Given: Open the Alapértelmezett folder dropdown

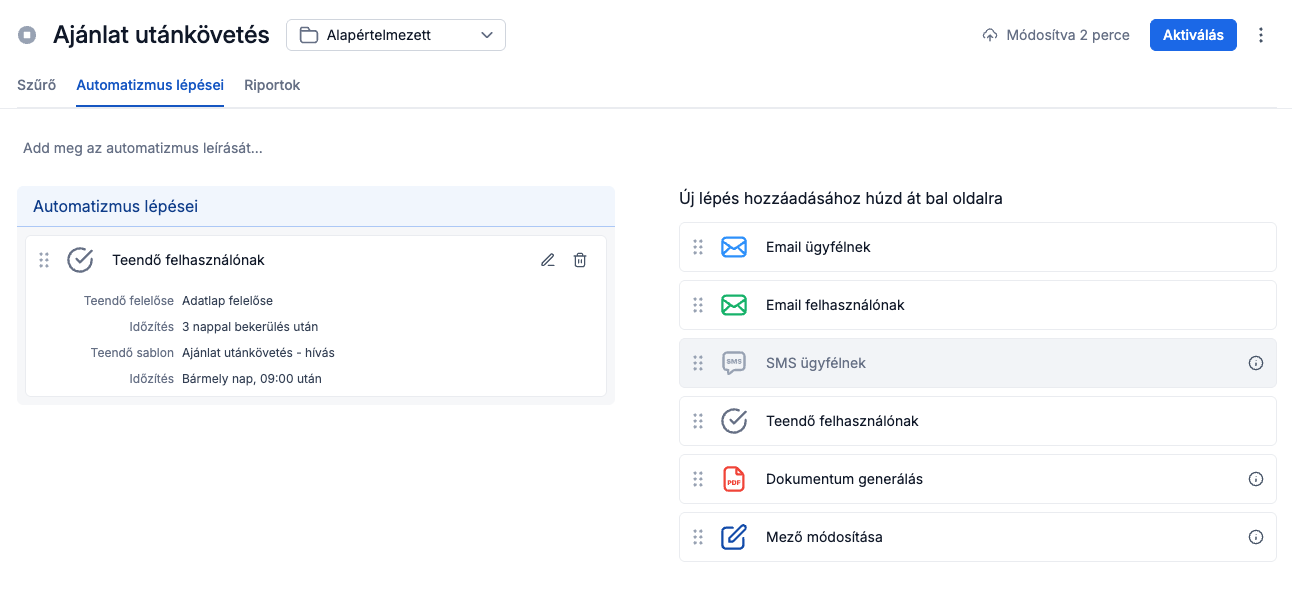Looking at the screenshot, I should coord(396,35).
